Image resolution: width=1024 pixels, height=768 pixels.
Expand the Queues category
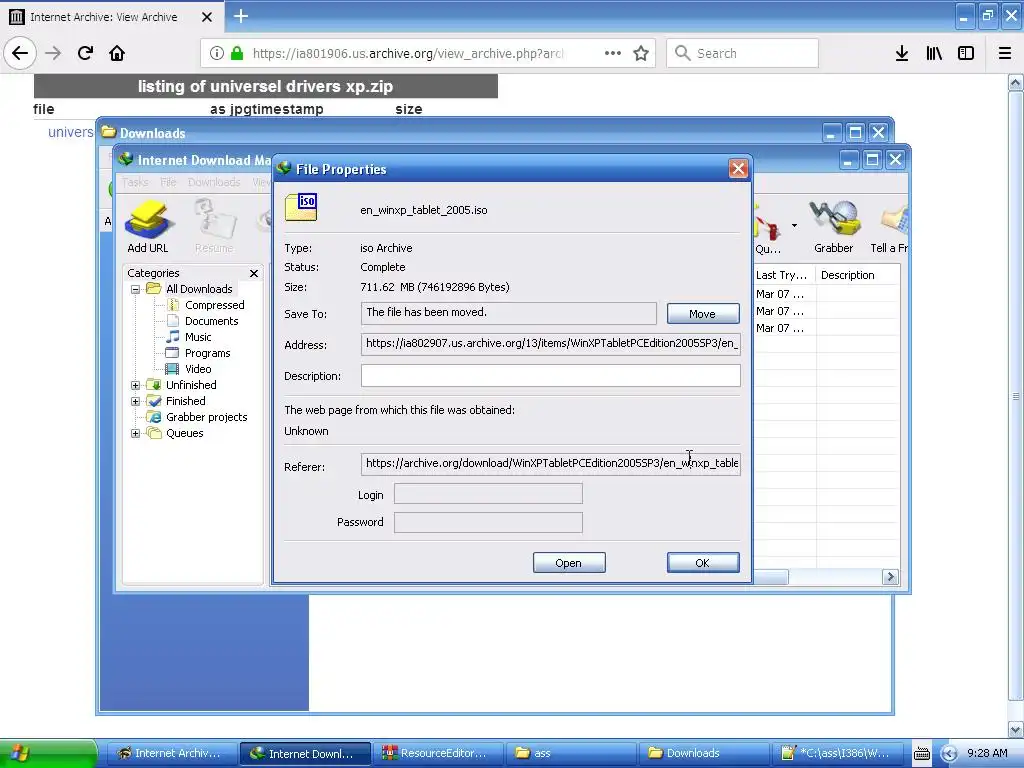pyautogui.click(x=135, y=433)
